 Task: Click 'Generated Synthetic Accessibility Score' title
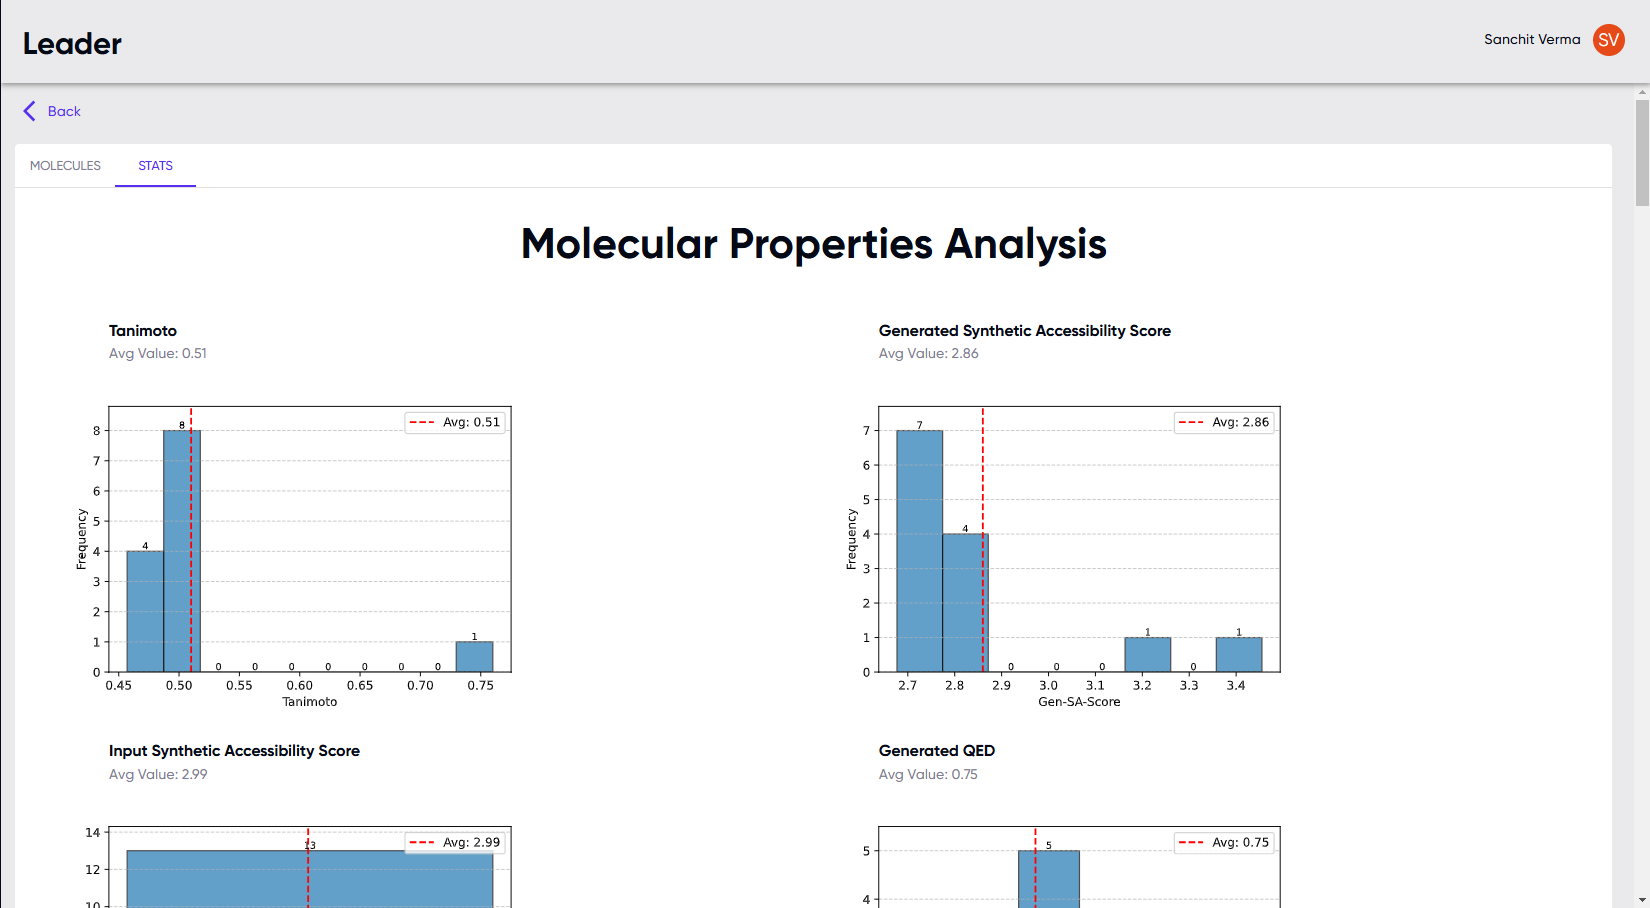[1025, 331]
